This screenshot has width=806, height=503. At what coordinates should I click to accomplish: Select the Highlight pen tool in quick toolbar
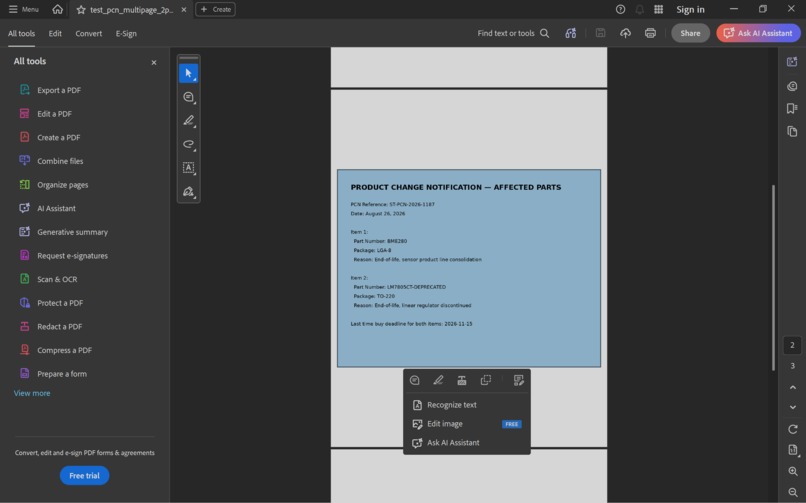pos(189,121)
